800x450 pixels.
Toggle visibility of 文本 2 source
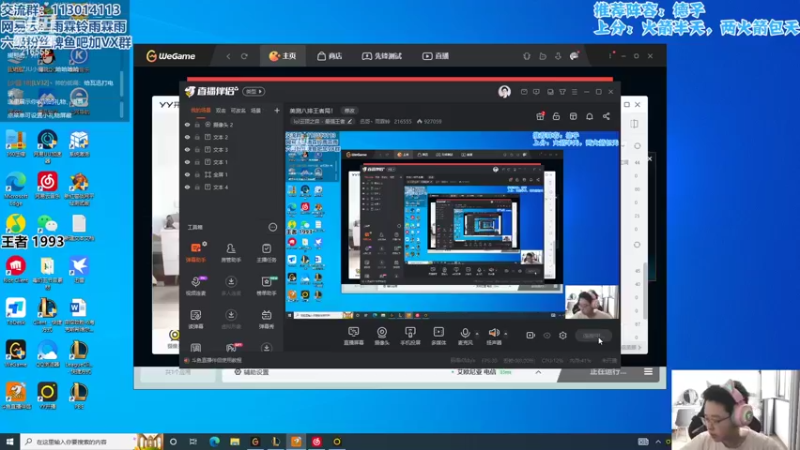coord(187,137)
